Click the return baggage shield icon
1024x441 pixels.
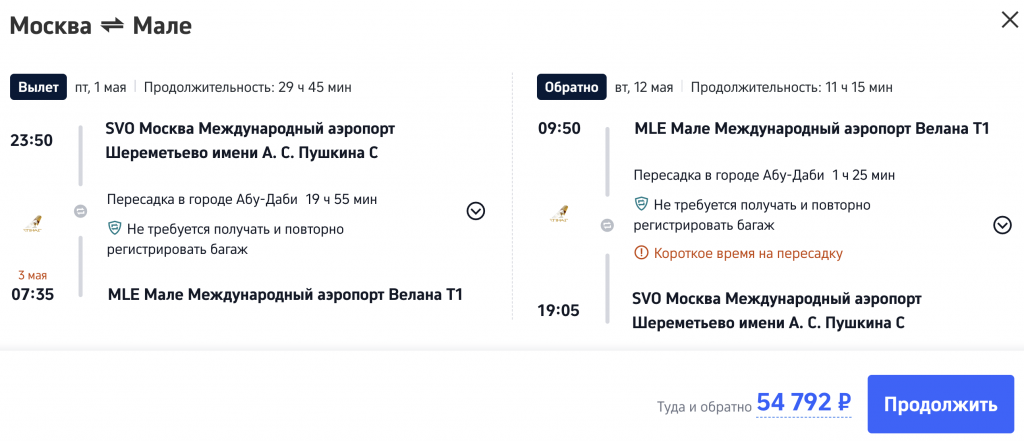tap(642, 204)
